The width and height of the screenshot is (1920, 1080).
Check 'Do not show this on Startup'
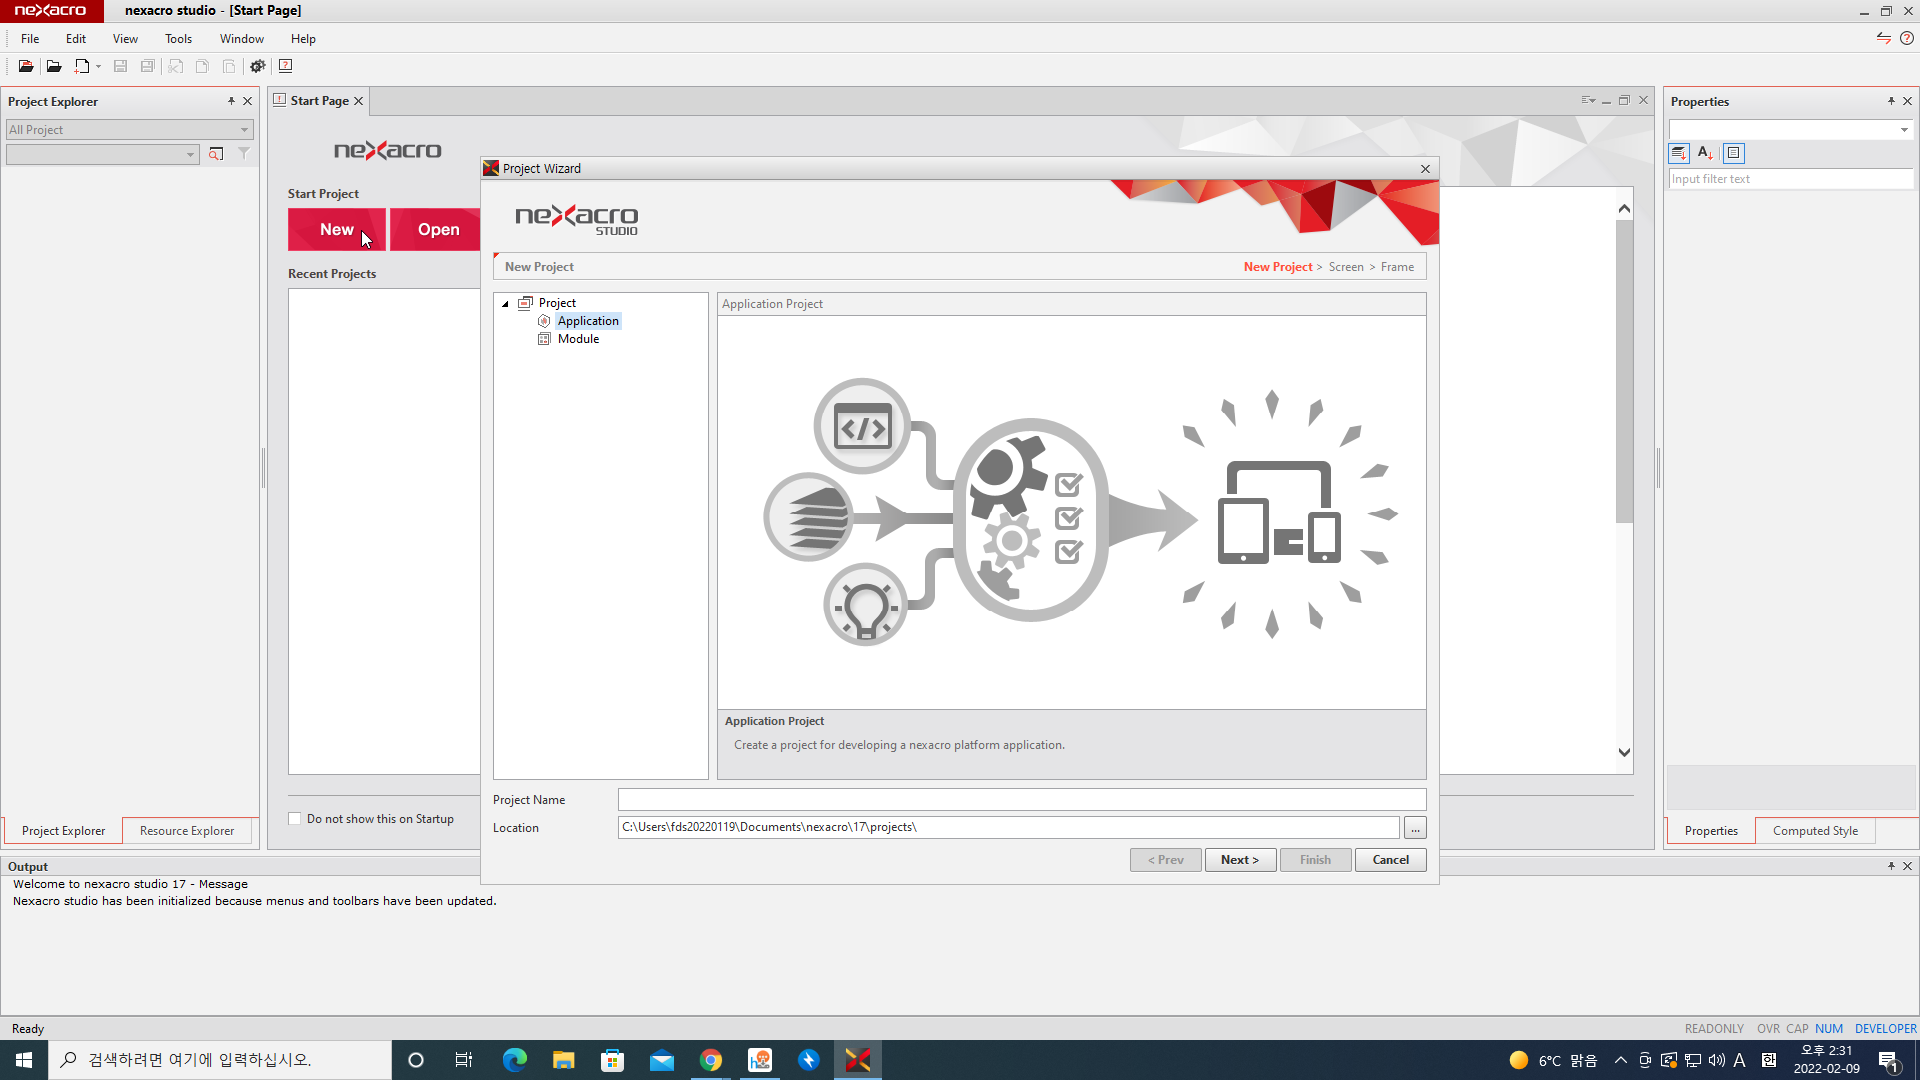[x=295, y=819]
